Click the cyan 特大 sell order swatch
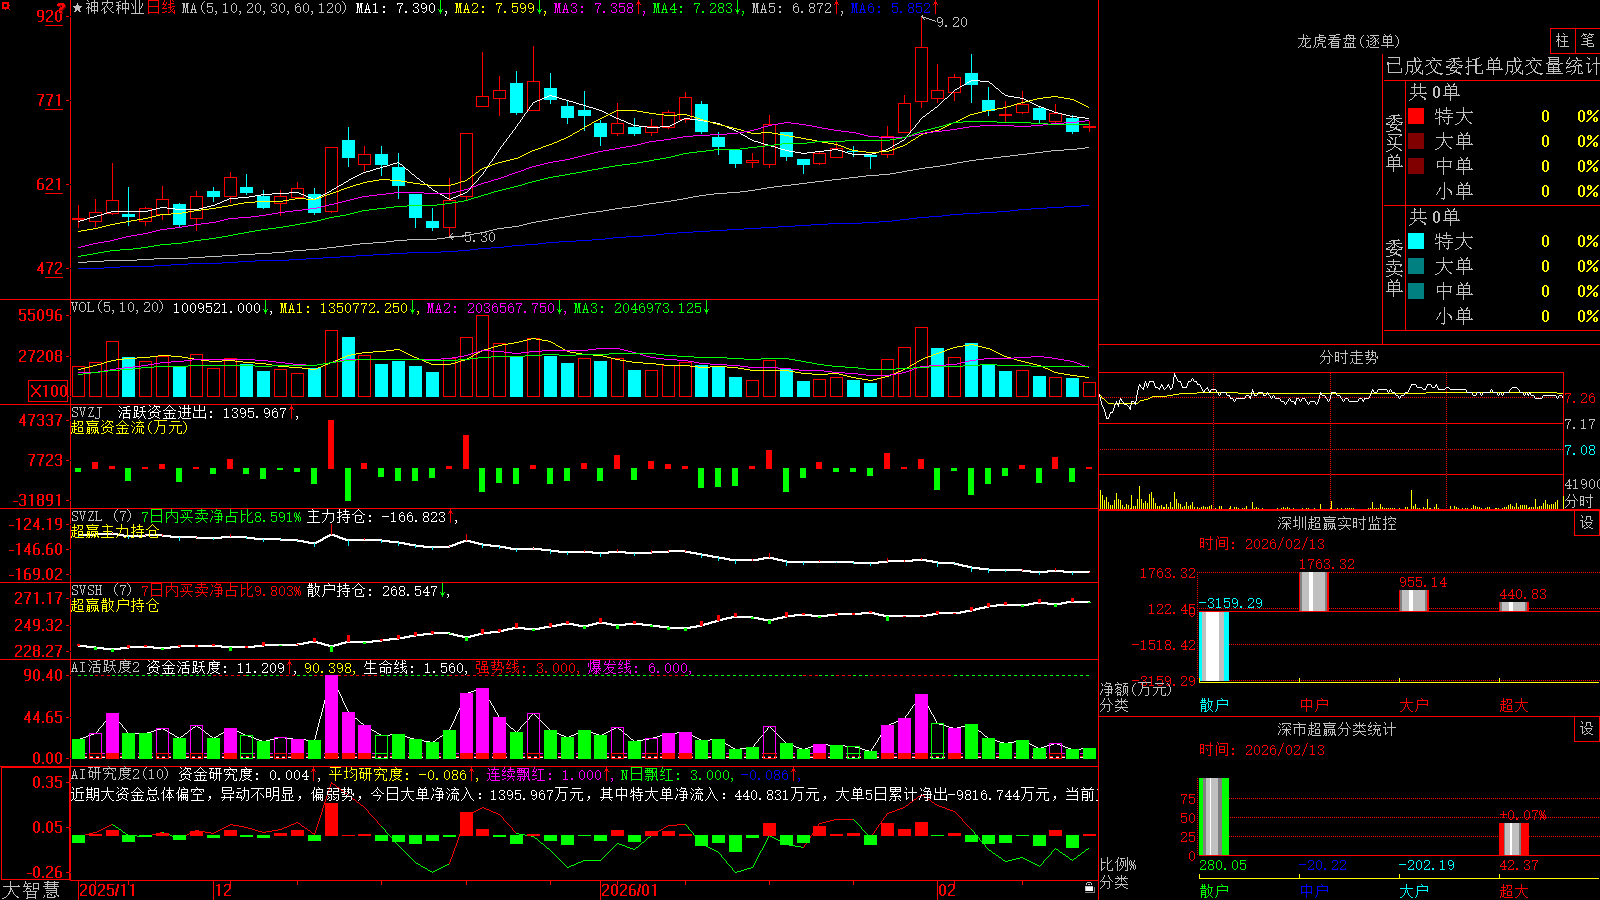This screenshot has width=1600, height=900. pyautogui.click(x=1416, y=241)
